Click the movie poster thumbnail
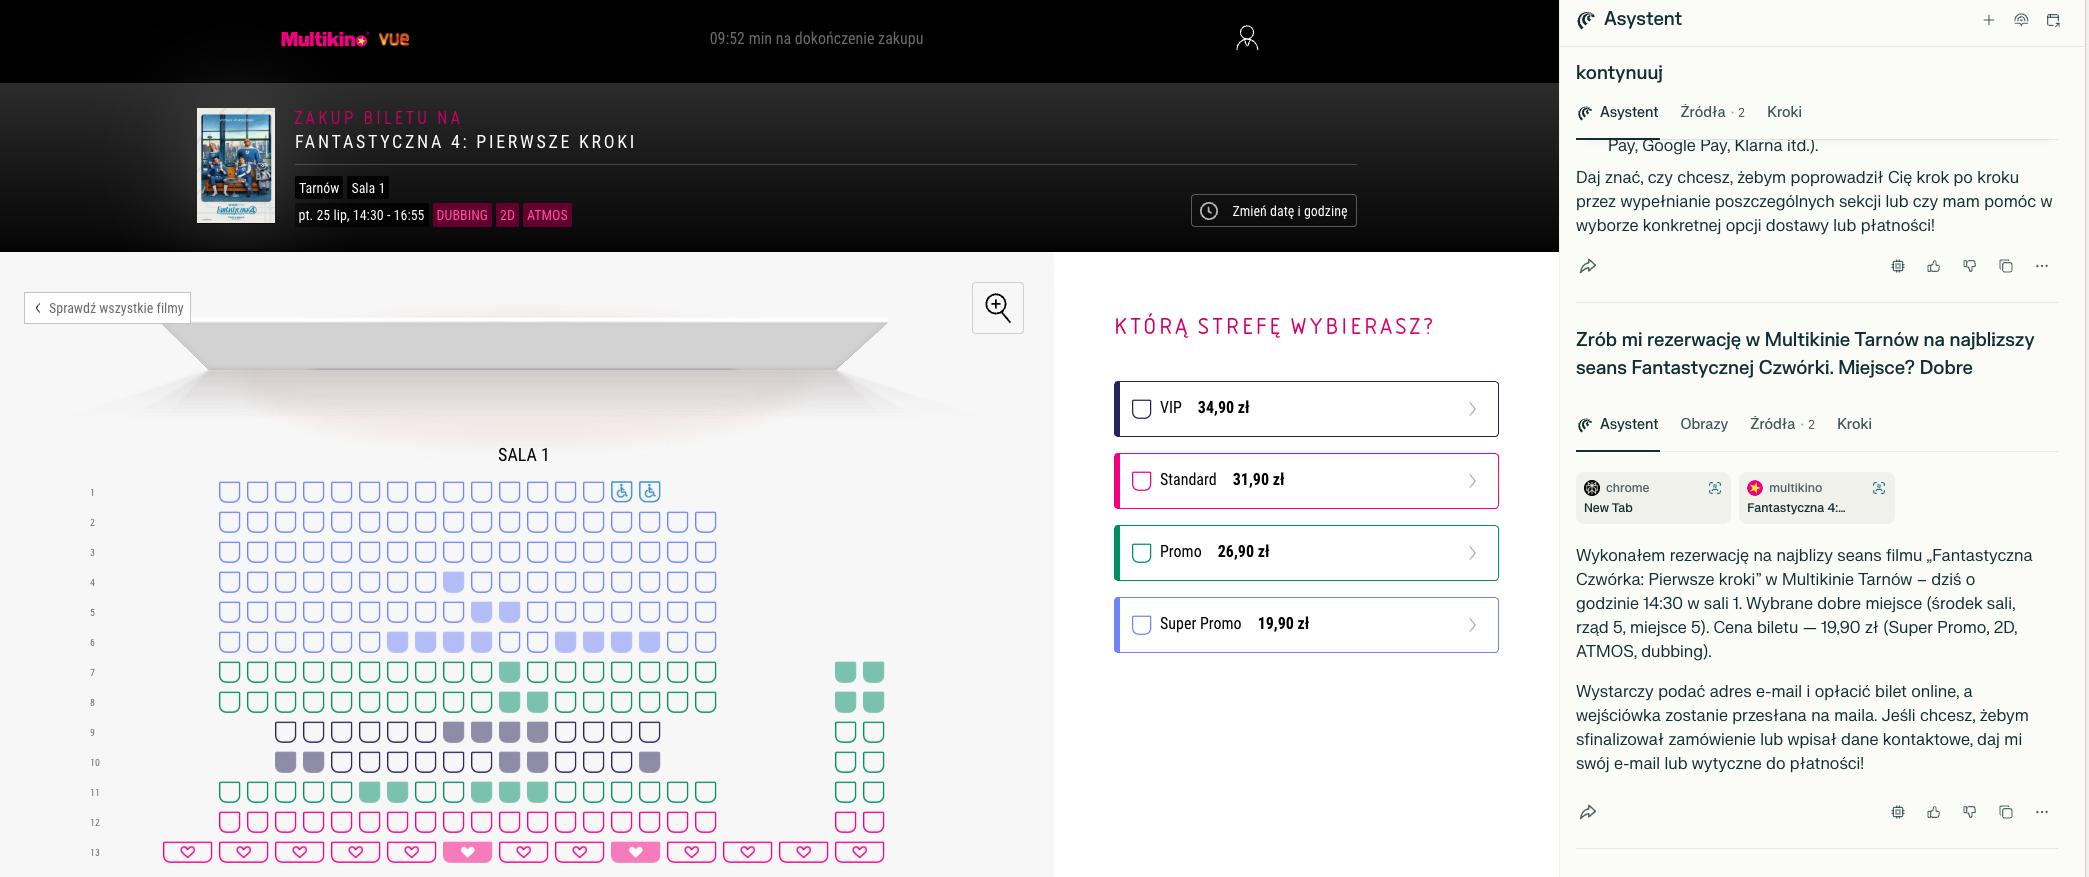2089x877 pixels. pyautogui.click(x=236, y=165)
